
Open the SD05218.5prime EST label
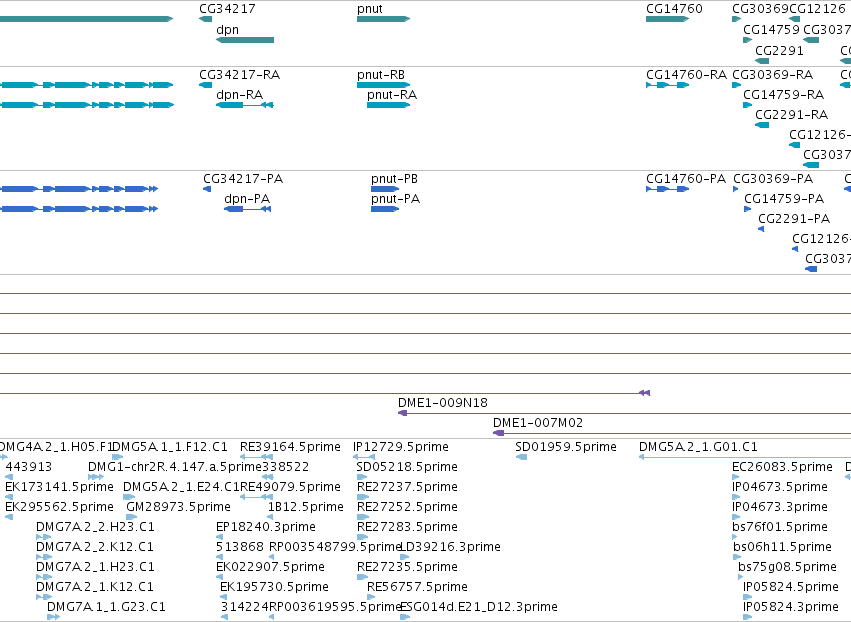pos(407,467)
